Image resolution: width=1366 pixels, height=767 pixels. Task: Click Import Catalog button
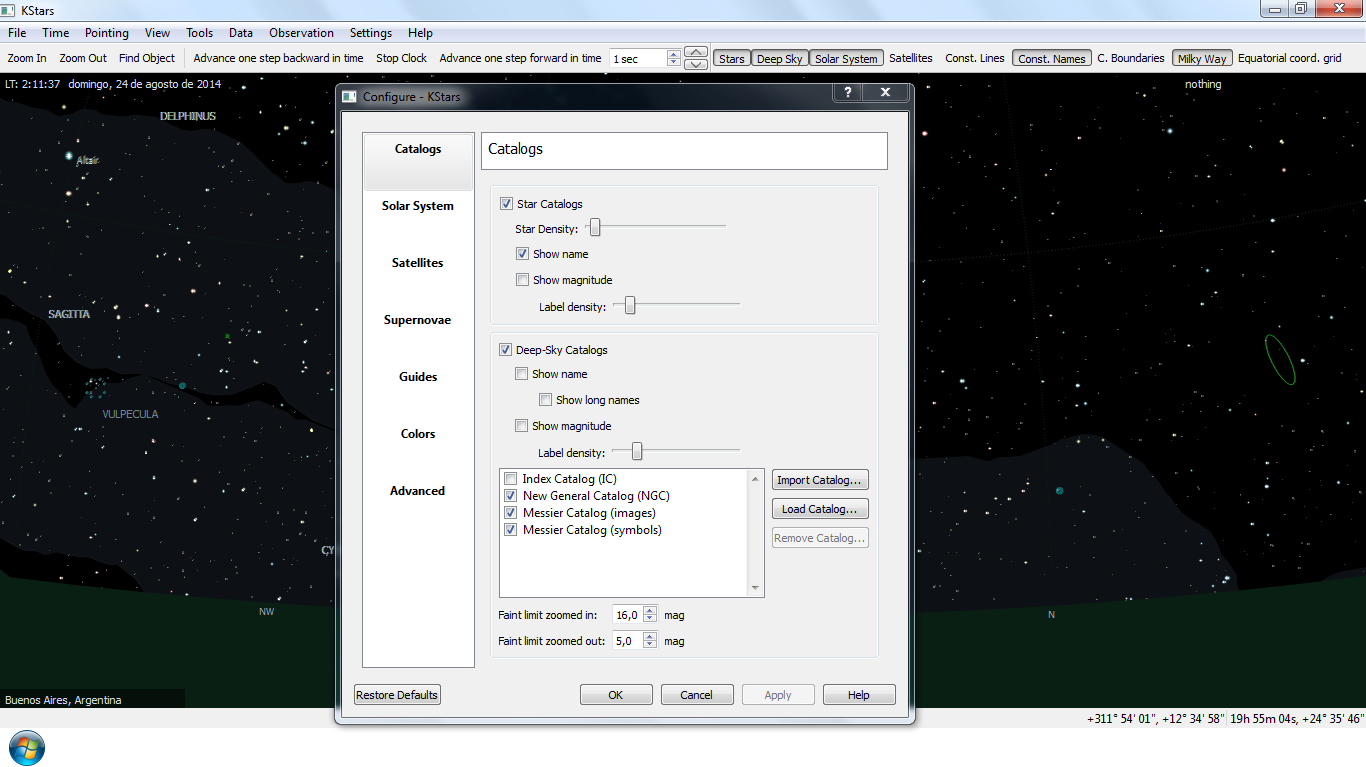click(820, 480)
